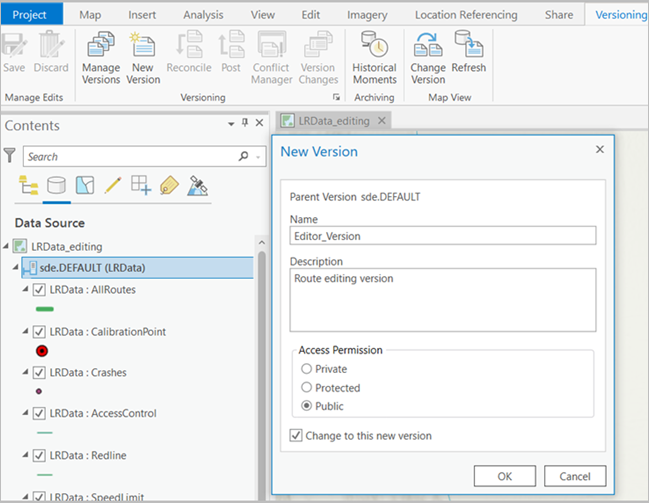Uncheck Change to this new version
Viewport: 649px width, 503px height.
coord(296,436)
